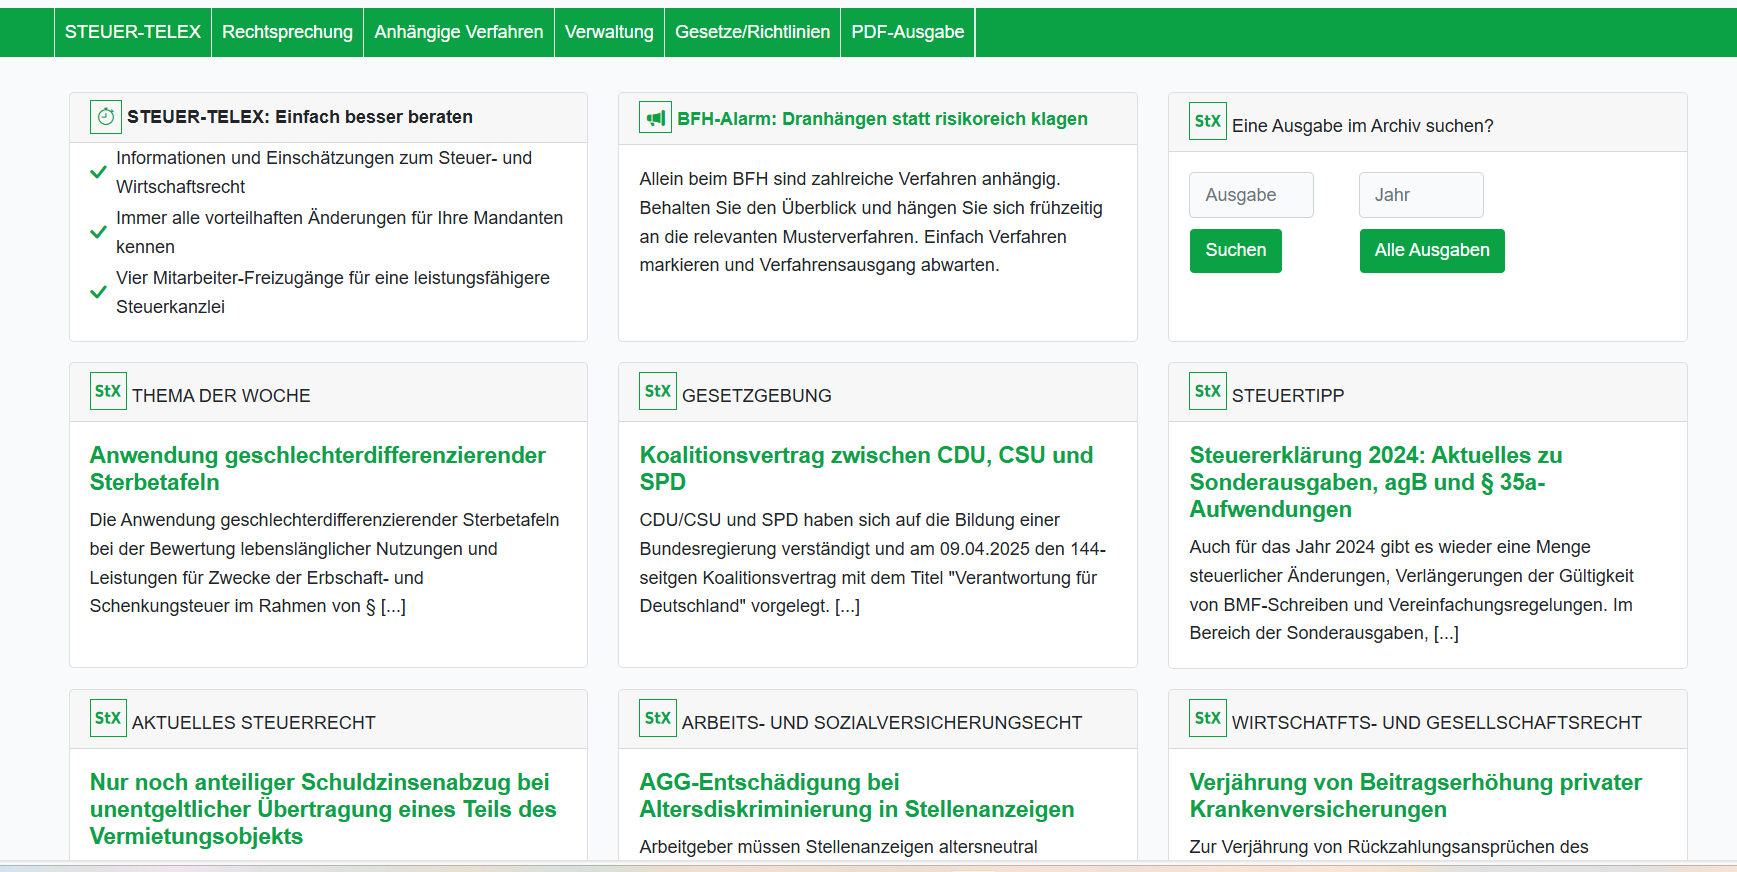The height and width of the screenshot is (872, 1737).
Task: Focus the Ausgabe input field
Action: pyautogui.click(x=1251, y=195)
